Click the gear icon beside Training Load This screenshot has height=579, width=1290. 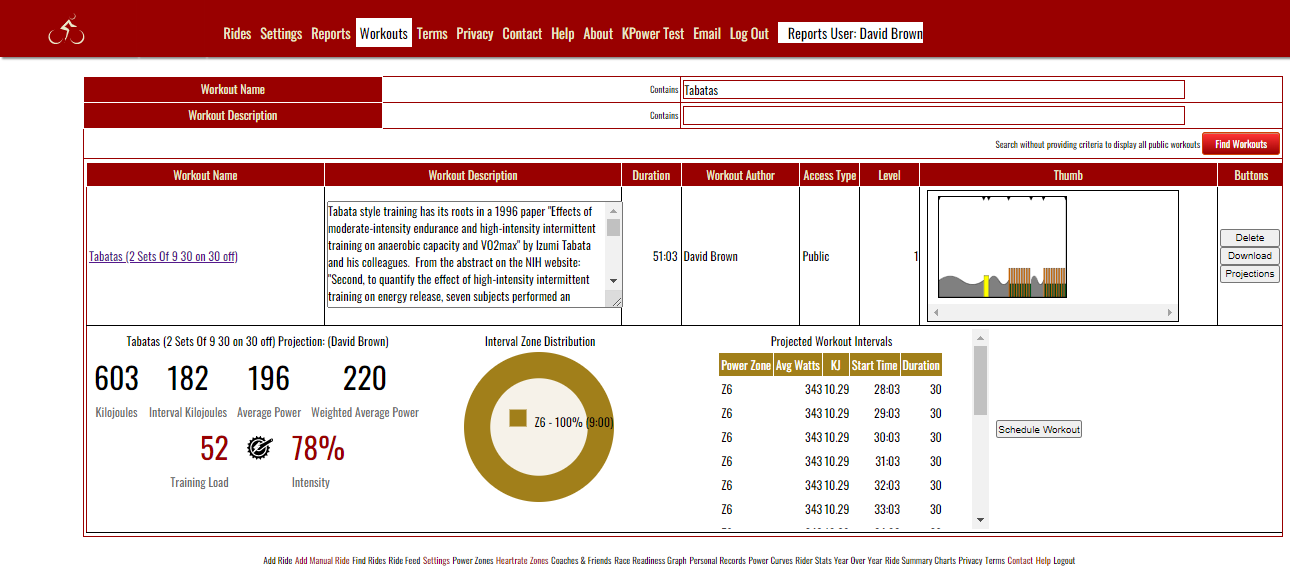[260, 447]
